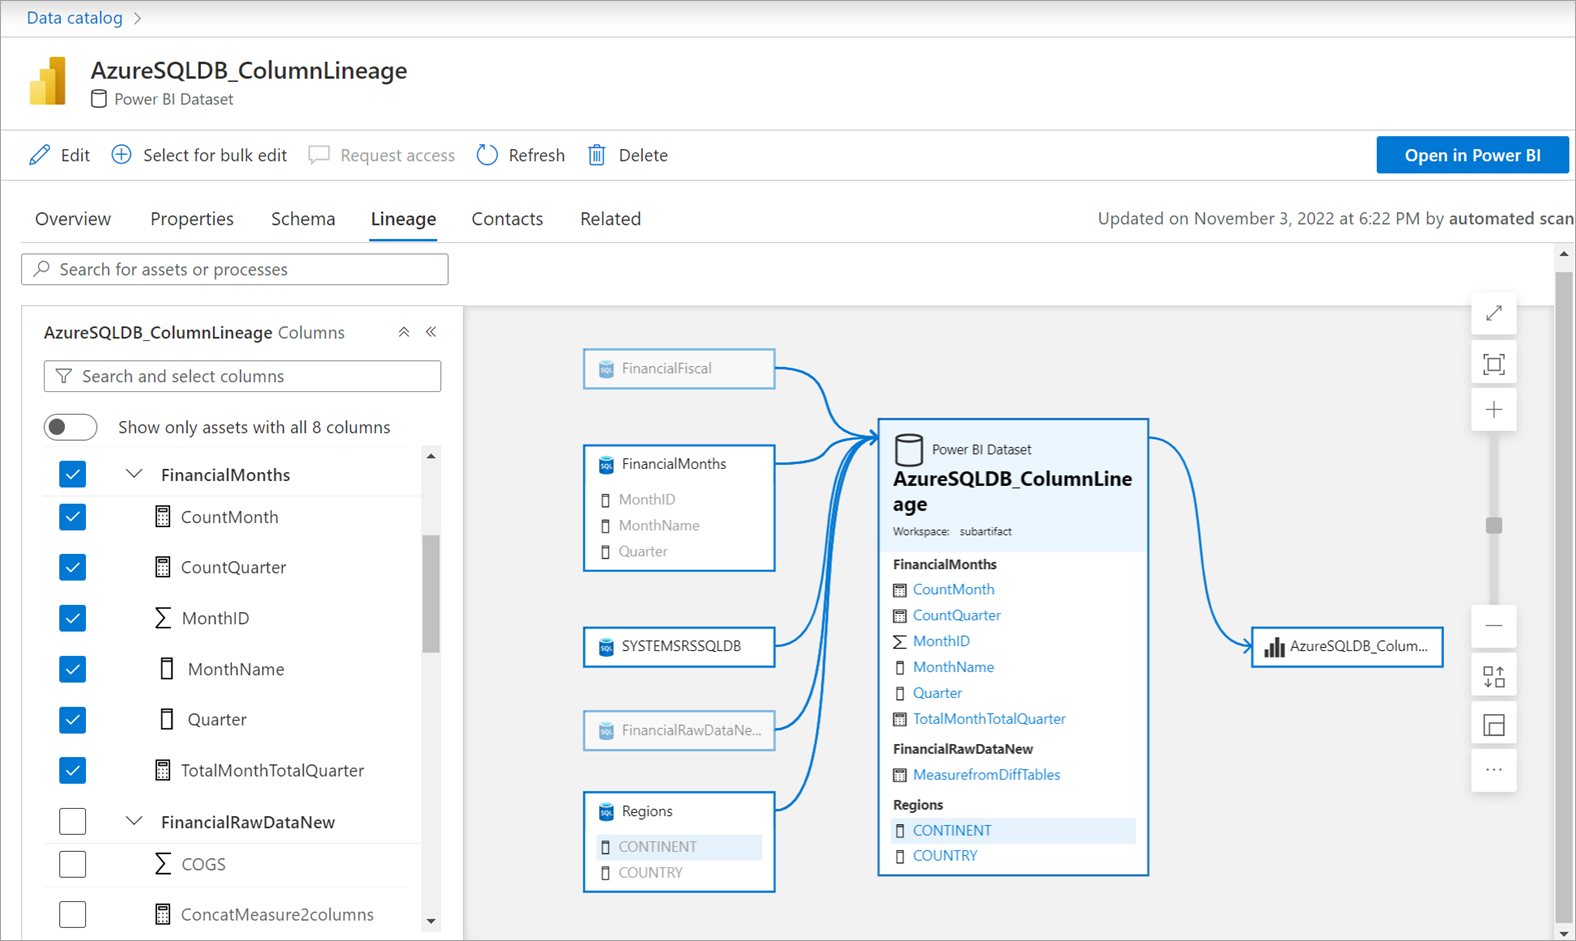The height and width of the screenshot is (941, 1576).
Task: Click the zoom slider handle
Action: point(1493,526)
